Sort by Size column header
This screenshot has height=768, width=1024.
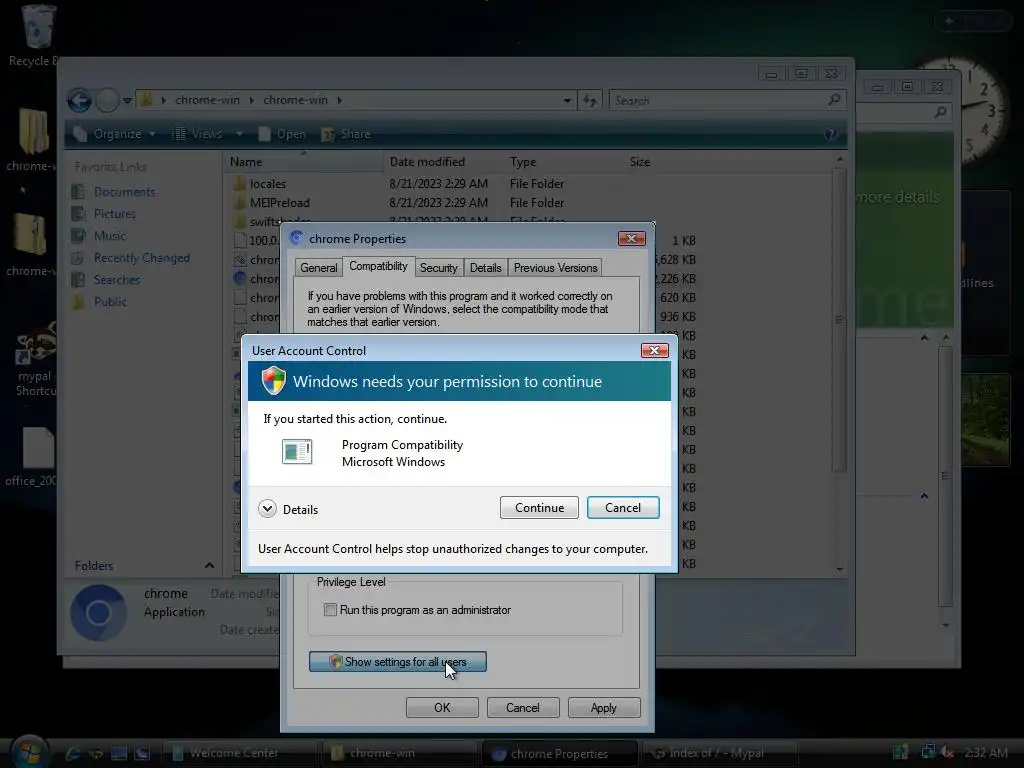pos(639,162)
